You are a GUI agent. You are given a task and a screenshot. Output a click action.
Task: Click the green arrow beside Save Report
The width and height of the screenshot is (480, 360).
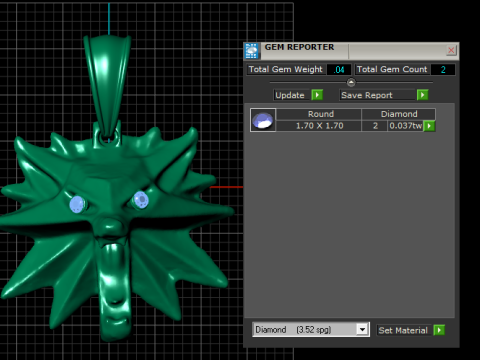tap(422, 95)
